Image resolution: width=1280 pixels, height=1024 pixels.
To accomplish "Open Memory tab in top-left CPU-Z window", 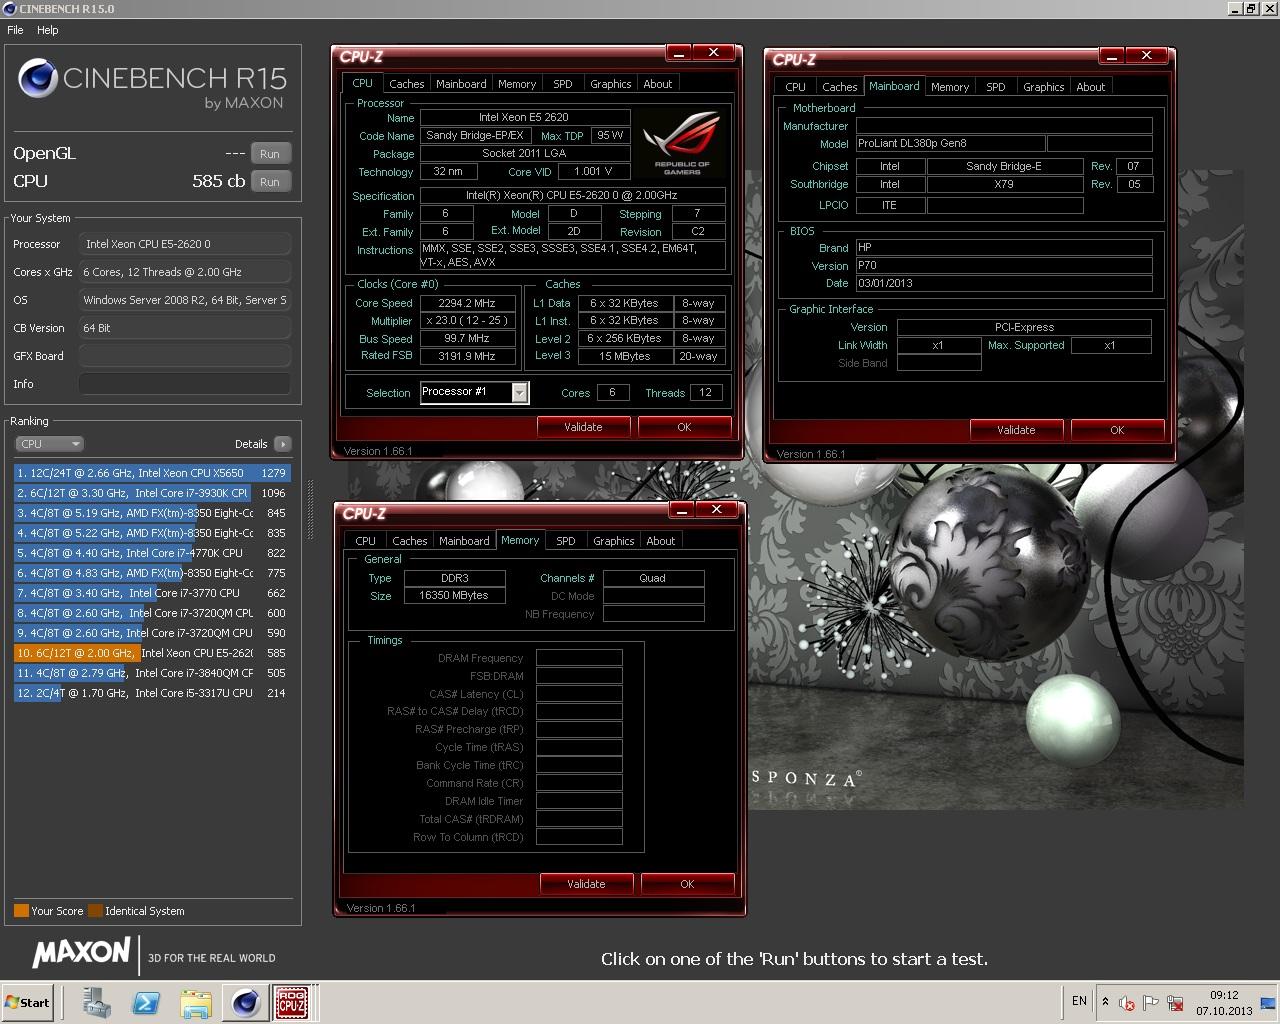I will tap(517, 84).
